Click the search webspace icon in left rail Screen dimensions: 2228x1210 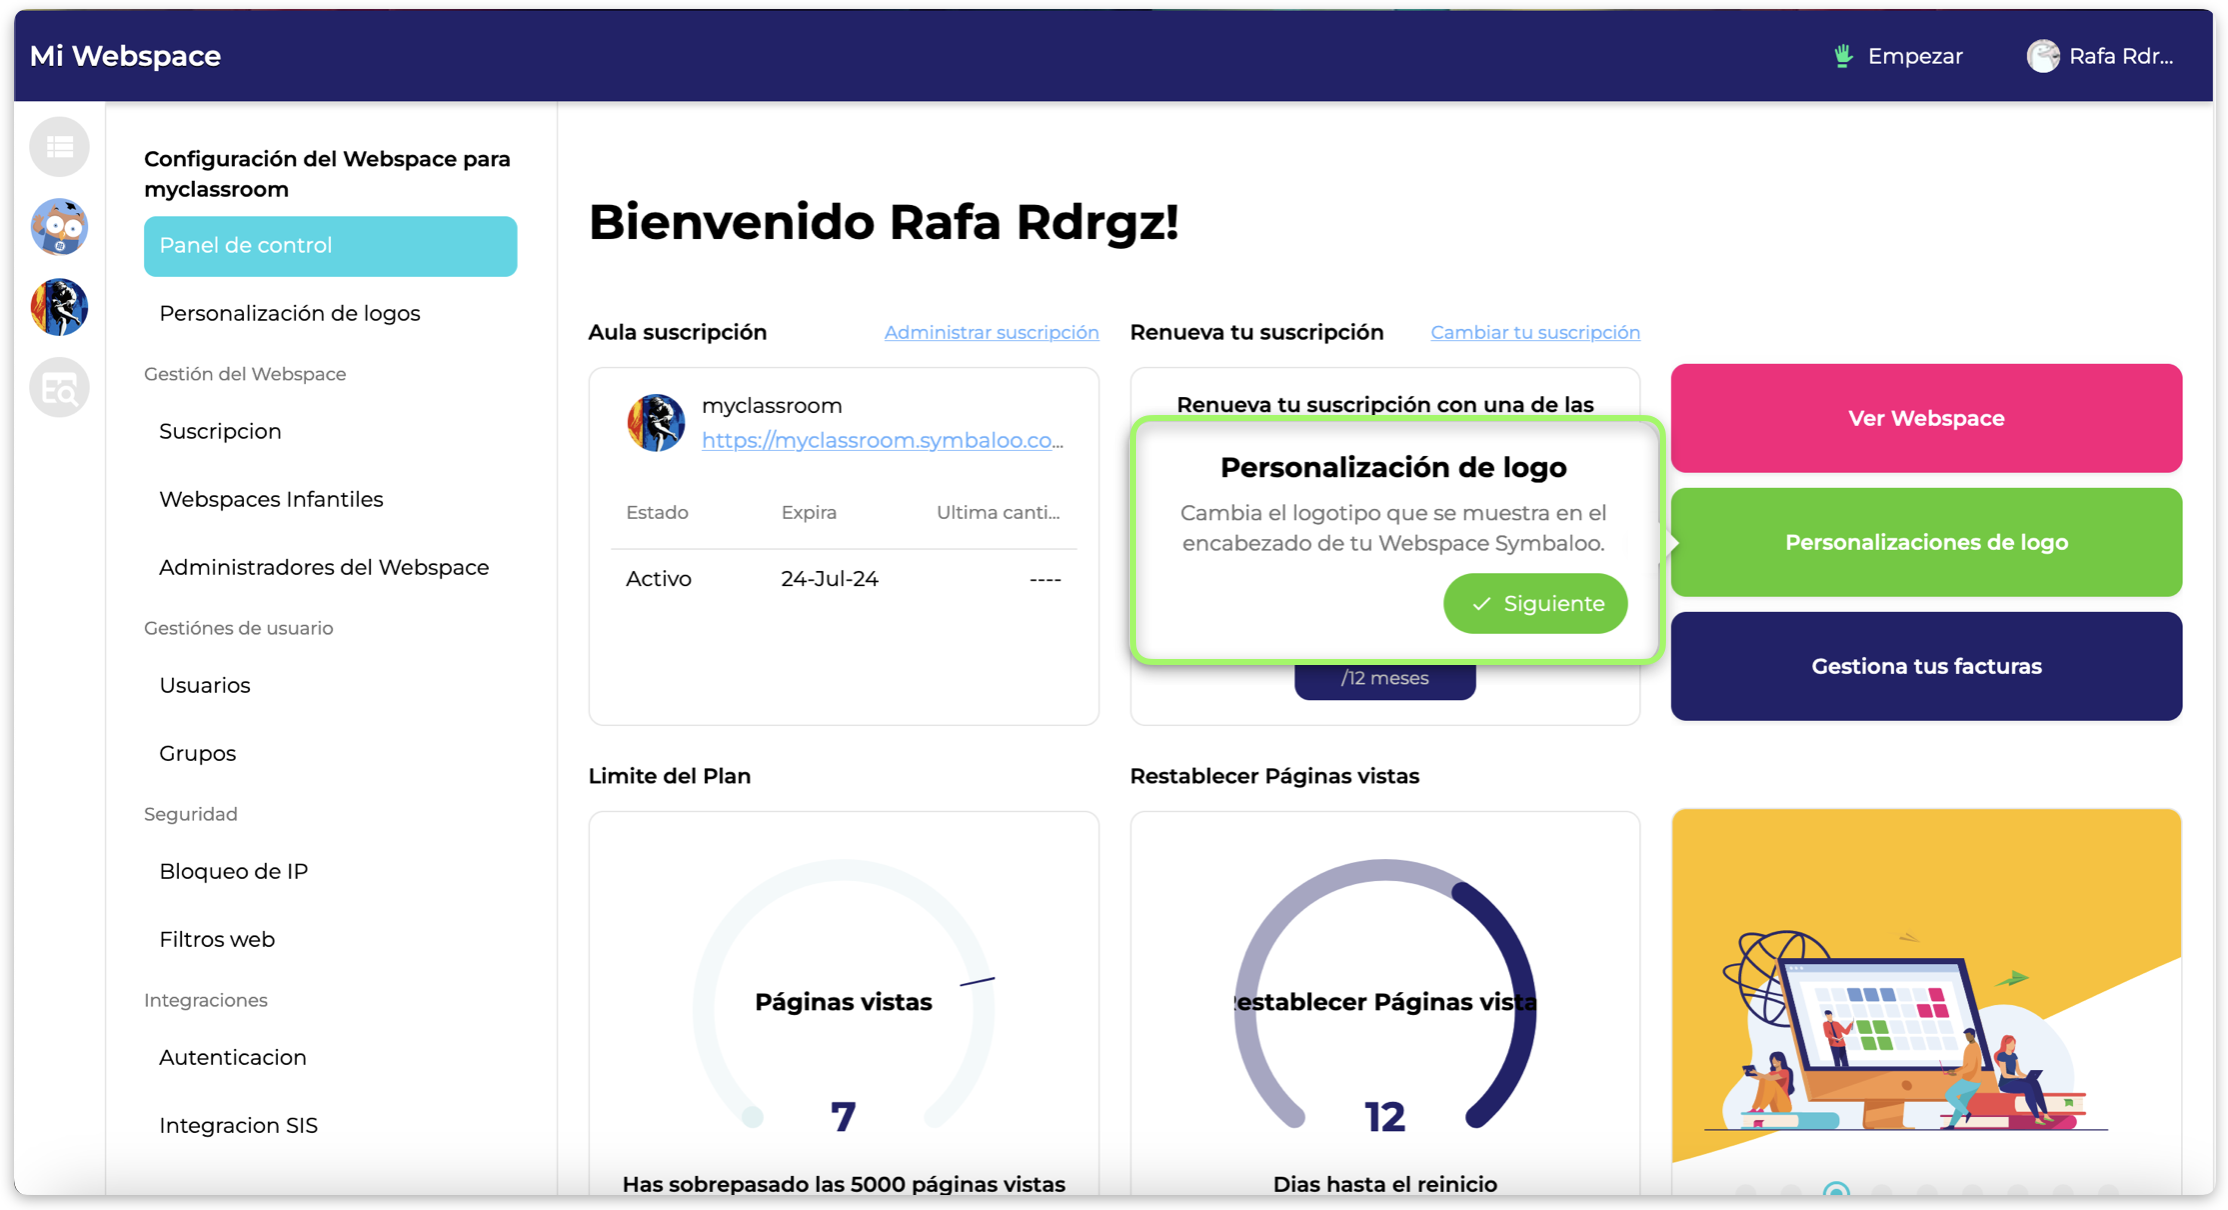59,388
